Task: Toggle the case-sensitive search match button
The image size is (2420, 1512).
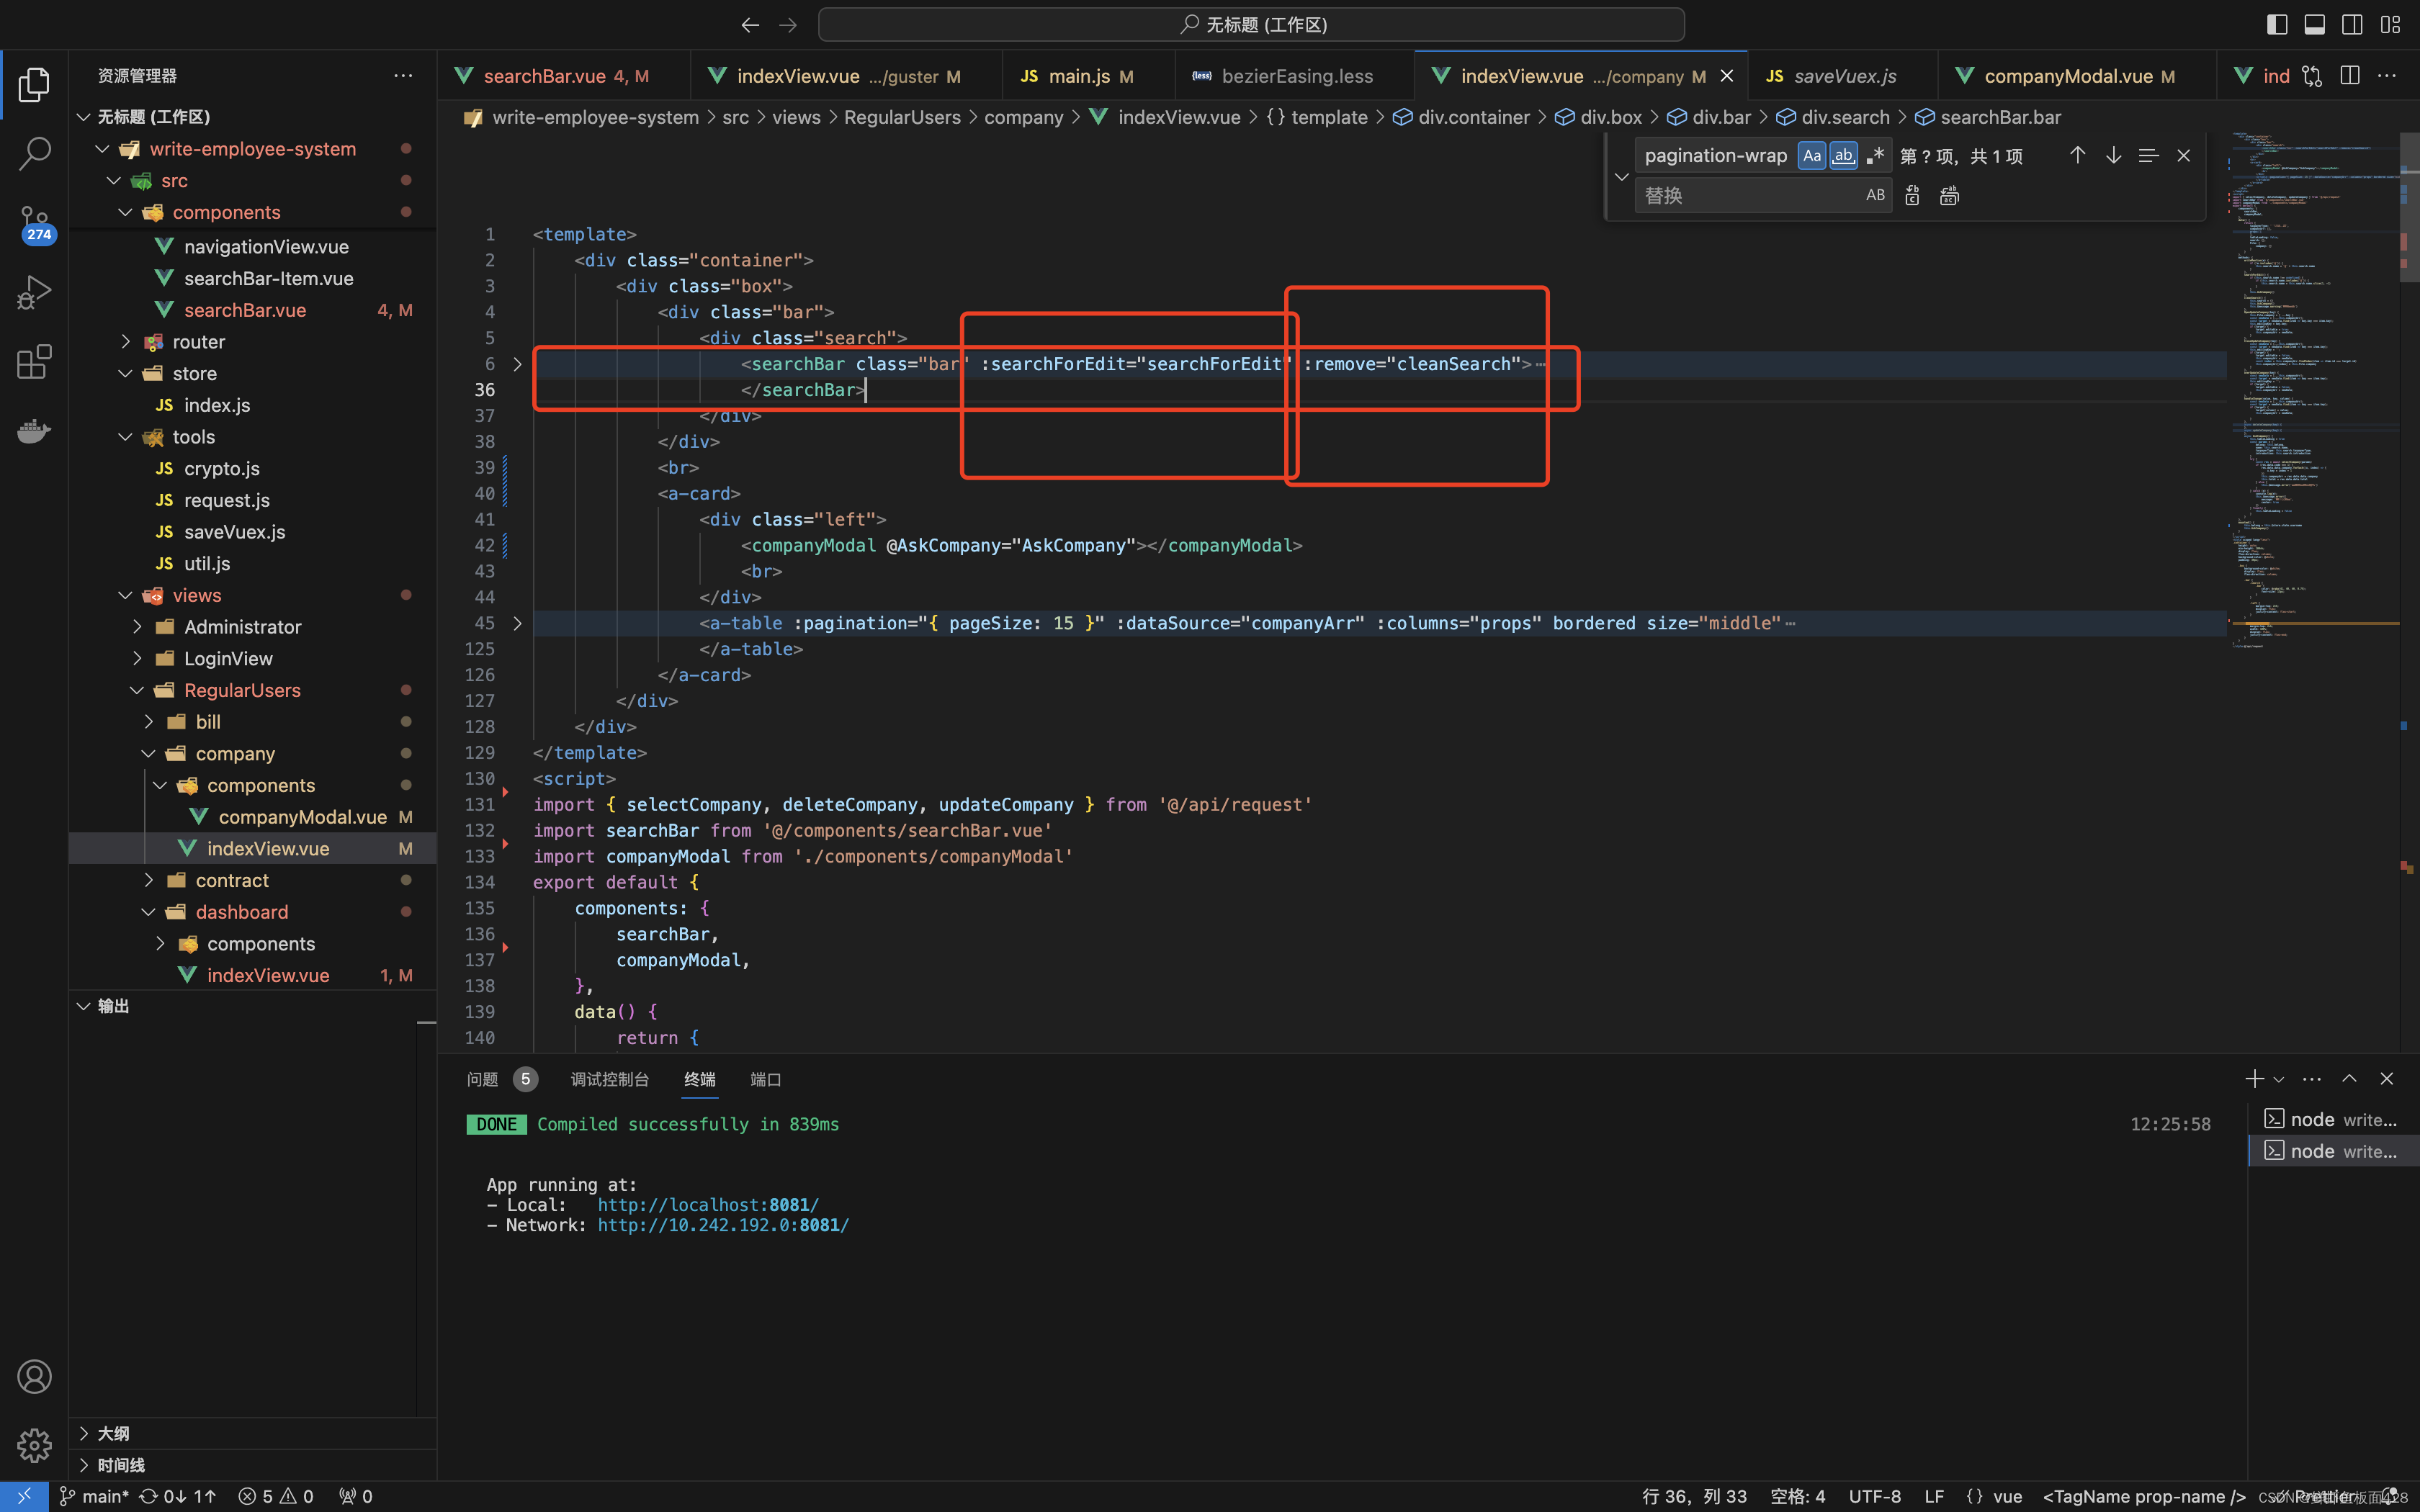Action: tap(1809, 155)
